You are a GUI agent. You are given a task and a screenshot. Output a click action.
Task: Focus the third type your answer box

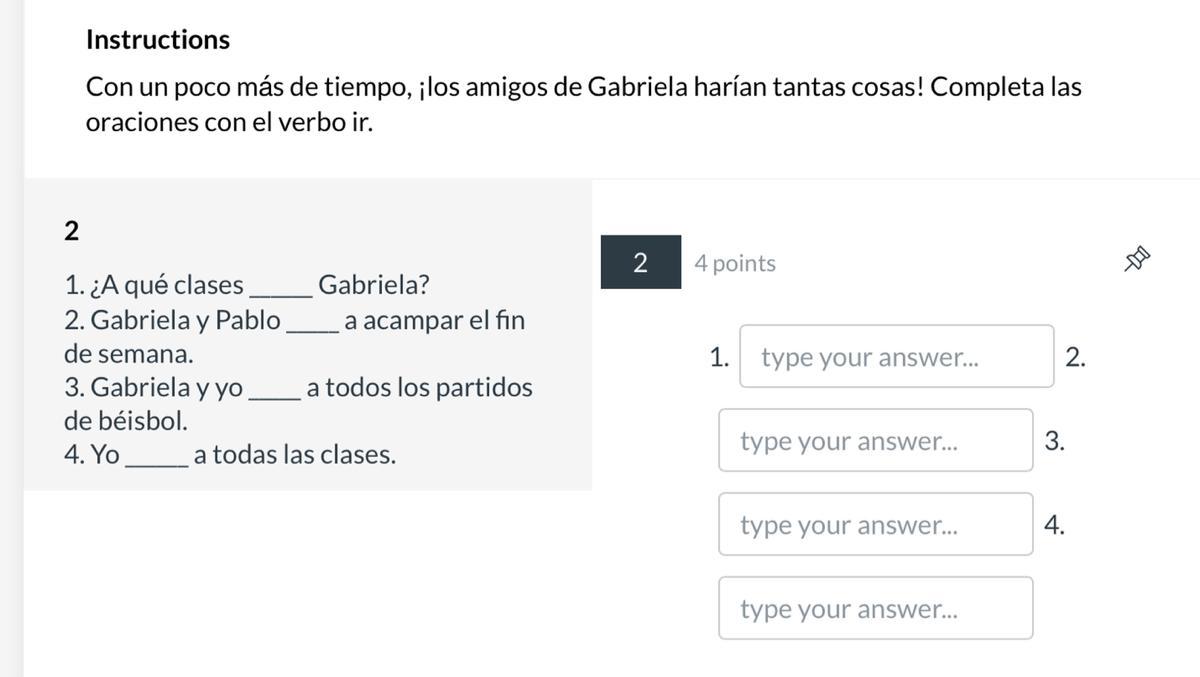875,525
